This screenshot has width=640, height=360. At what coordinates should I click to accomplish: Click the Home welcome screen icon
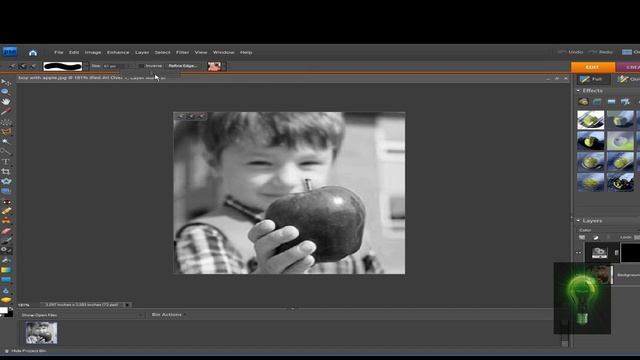33,52
